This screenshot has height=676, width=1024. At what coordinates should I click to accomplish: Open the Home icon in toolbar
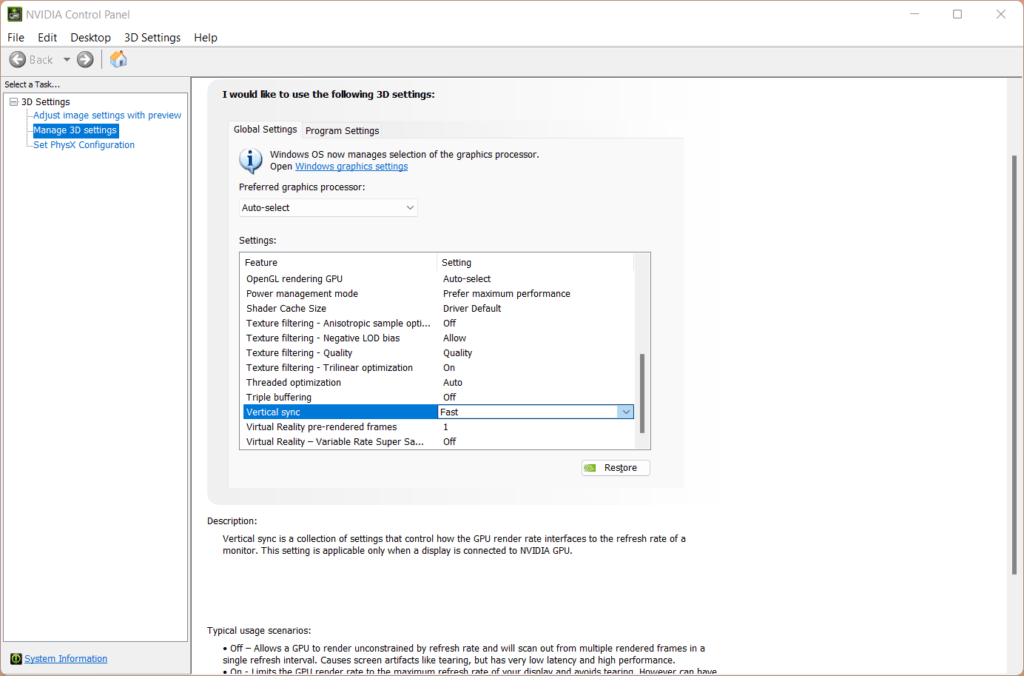coord(118,59)
